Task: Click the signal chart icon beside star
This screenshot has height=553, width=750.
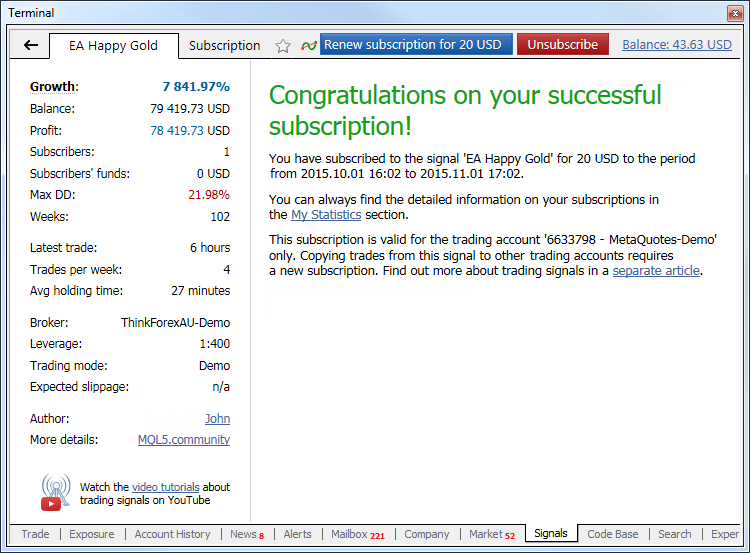Action: [309, 45]
